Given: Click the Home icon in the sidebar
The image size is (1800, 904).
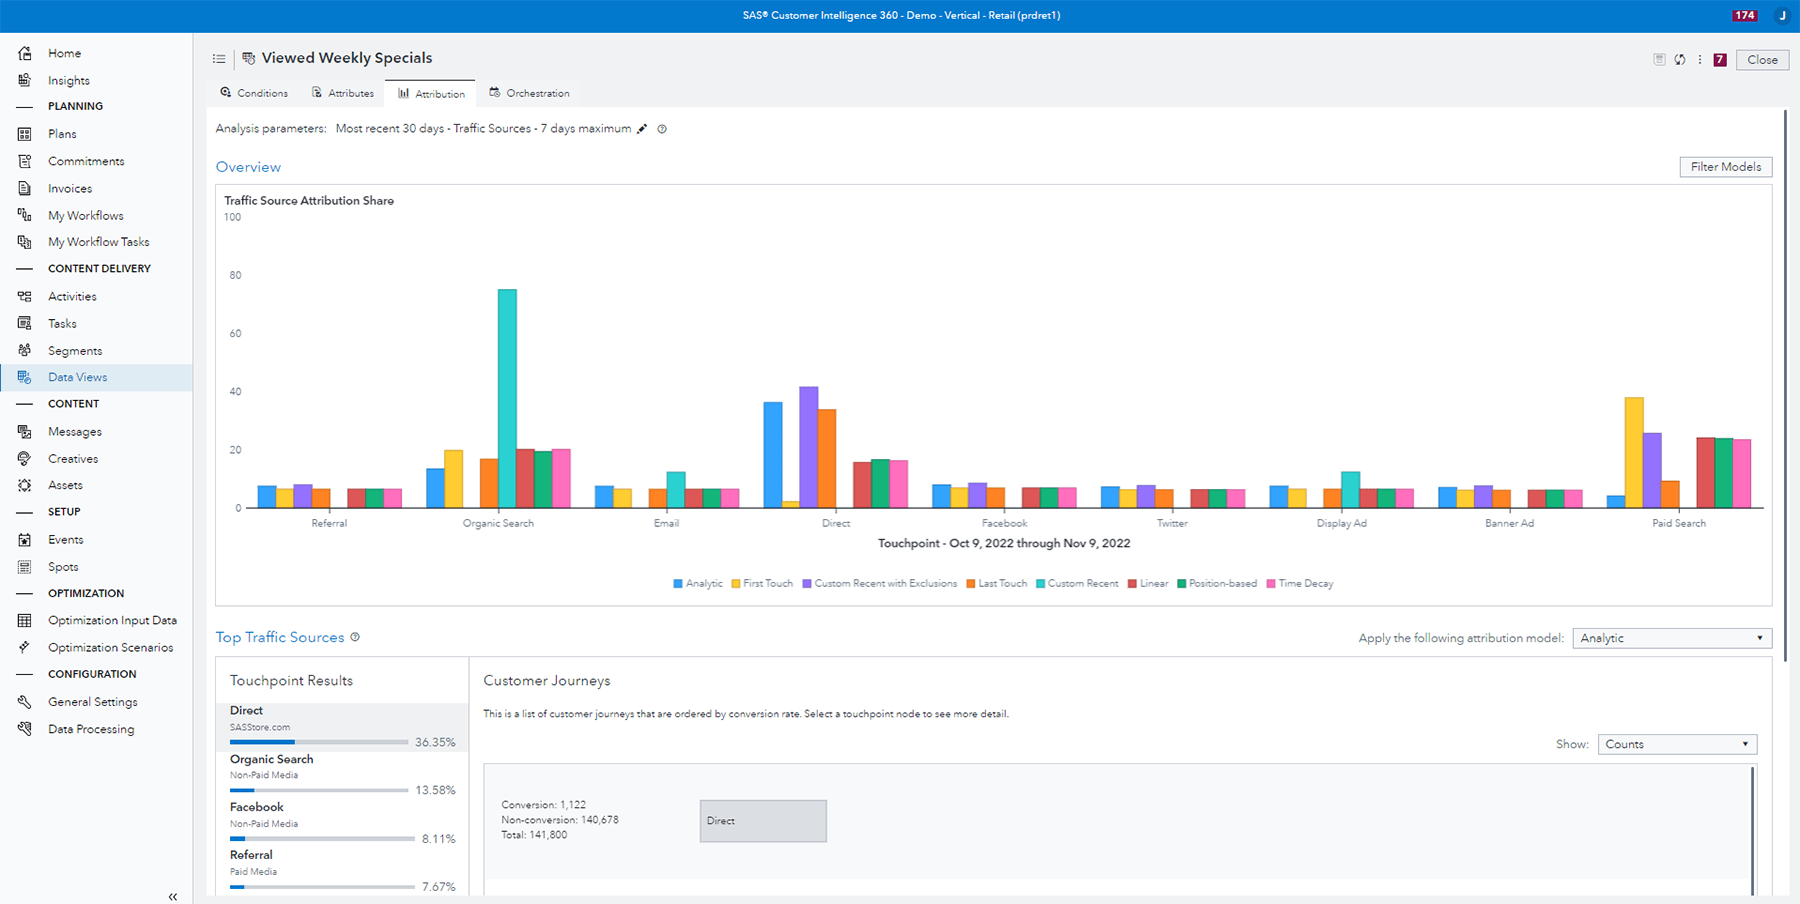Looking at the screenshot, I should click(25, 53).
